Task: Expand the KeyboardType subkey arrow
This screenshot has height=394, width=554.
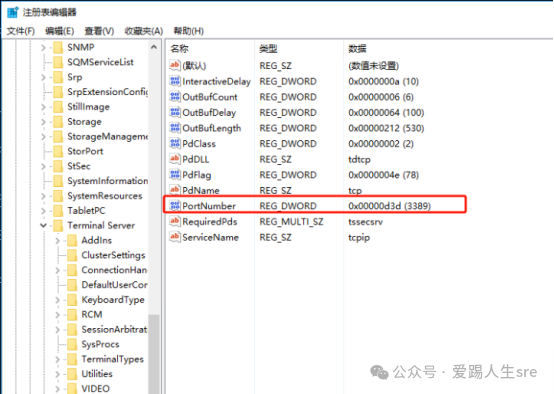Action: tap(57, 300)
